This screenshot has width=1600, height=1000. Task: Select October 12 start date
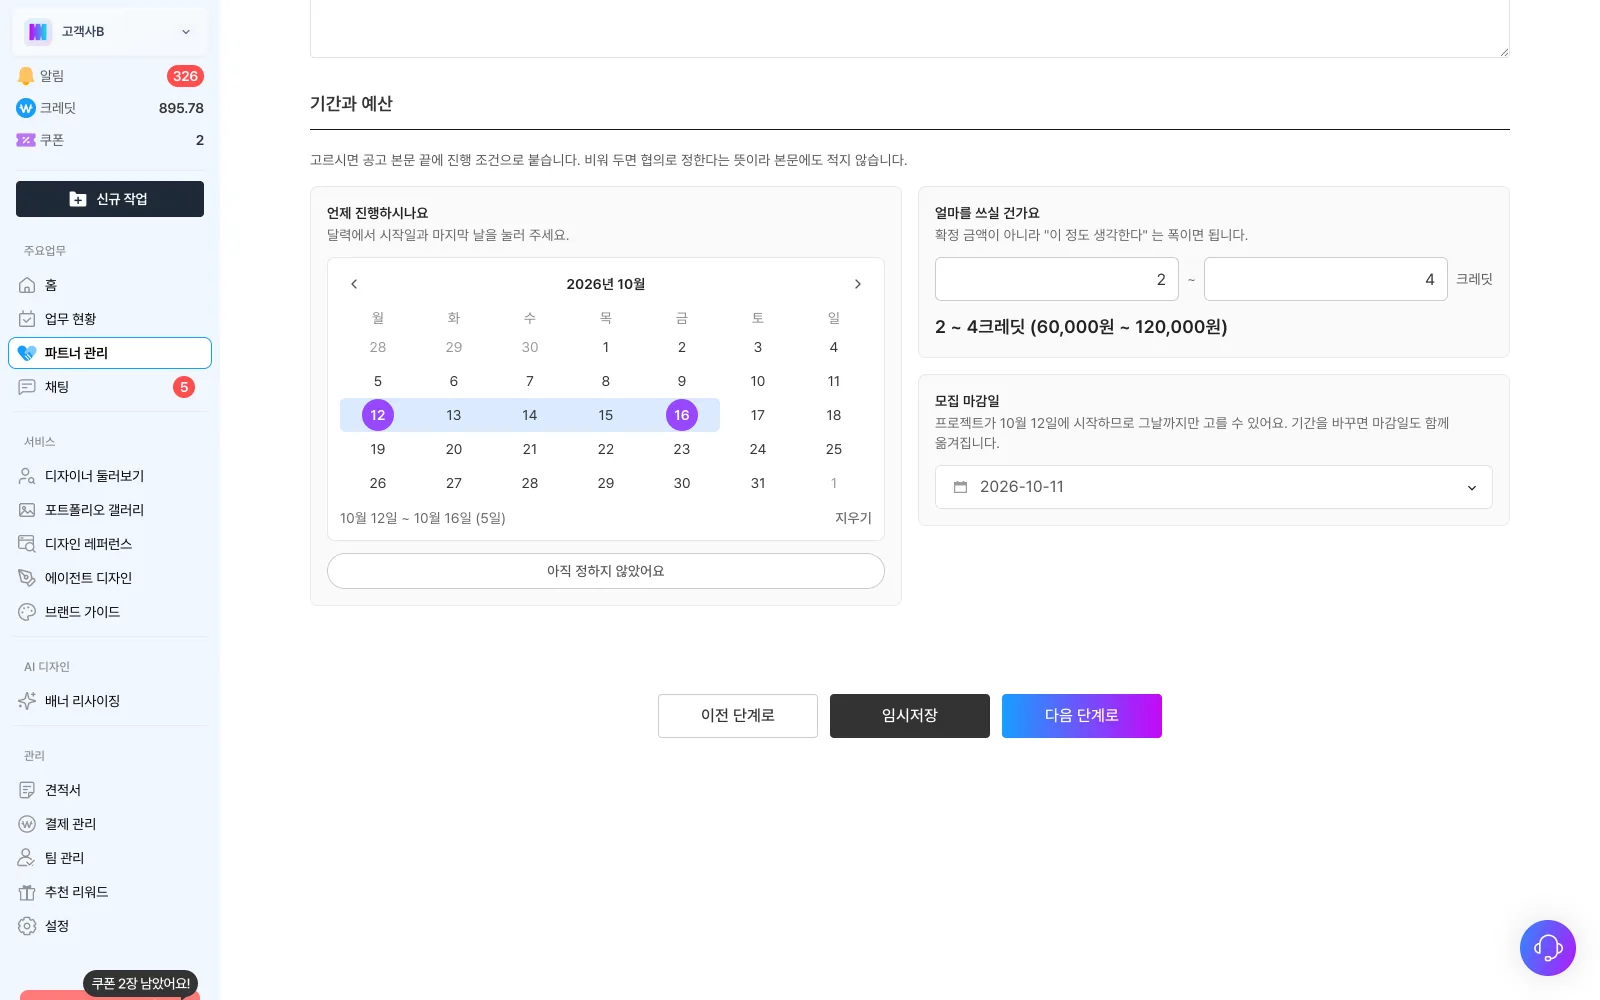pyautogui.click(x=378, y=415)
